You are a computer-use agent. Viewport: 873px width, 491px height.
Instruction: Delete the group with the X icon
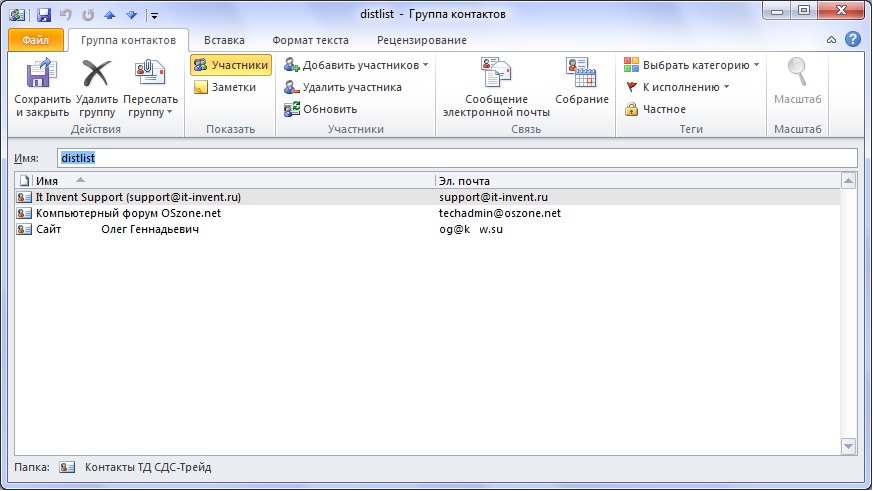click(96, 74)
